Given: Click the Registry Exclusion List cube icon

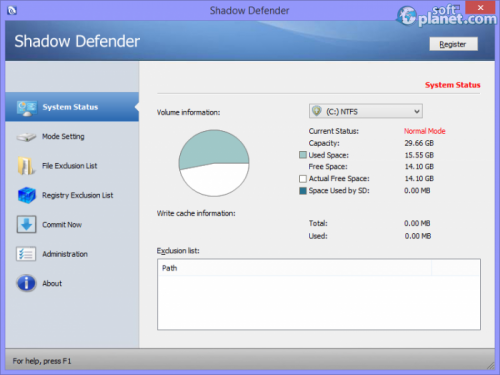Looking at the screenshot, I should (x=27, y=195).
